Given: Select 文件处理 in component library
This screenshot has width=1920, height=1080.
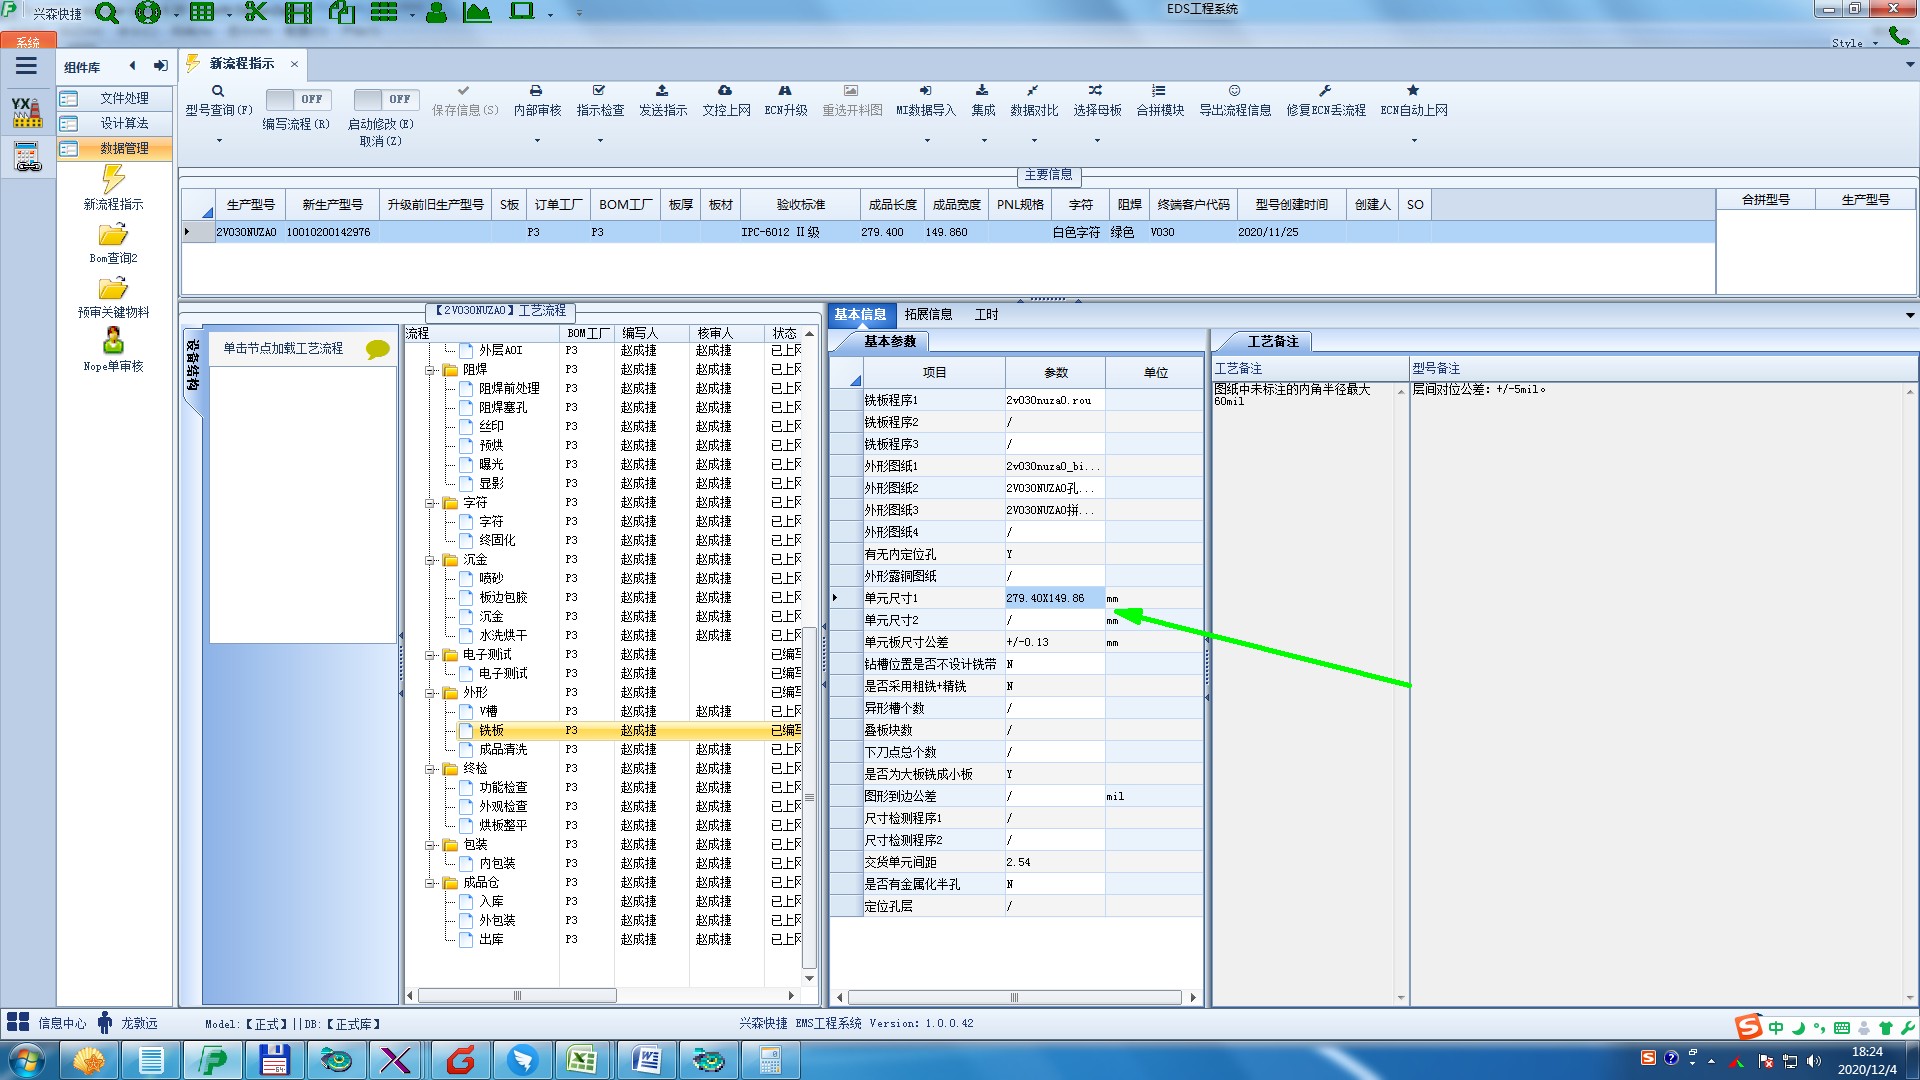Looking at the screenshot, I should click(123, 98).
